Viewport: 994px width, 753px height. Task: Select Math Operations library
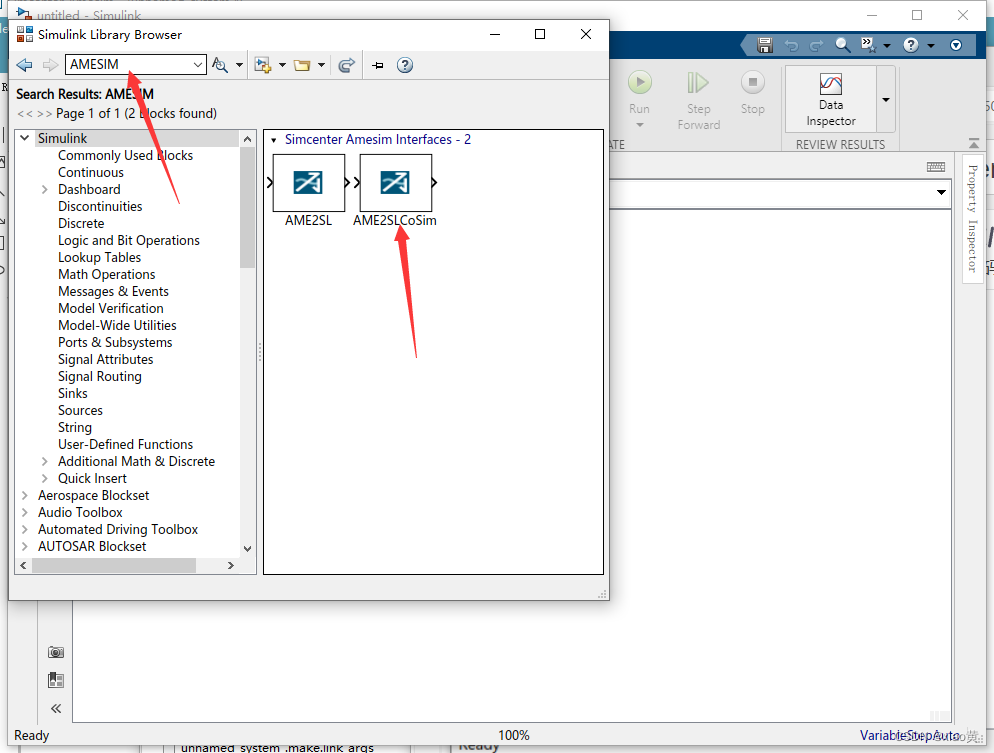point(106,274)
